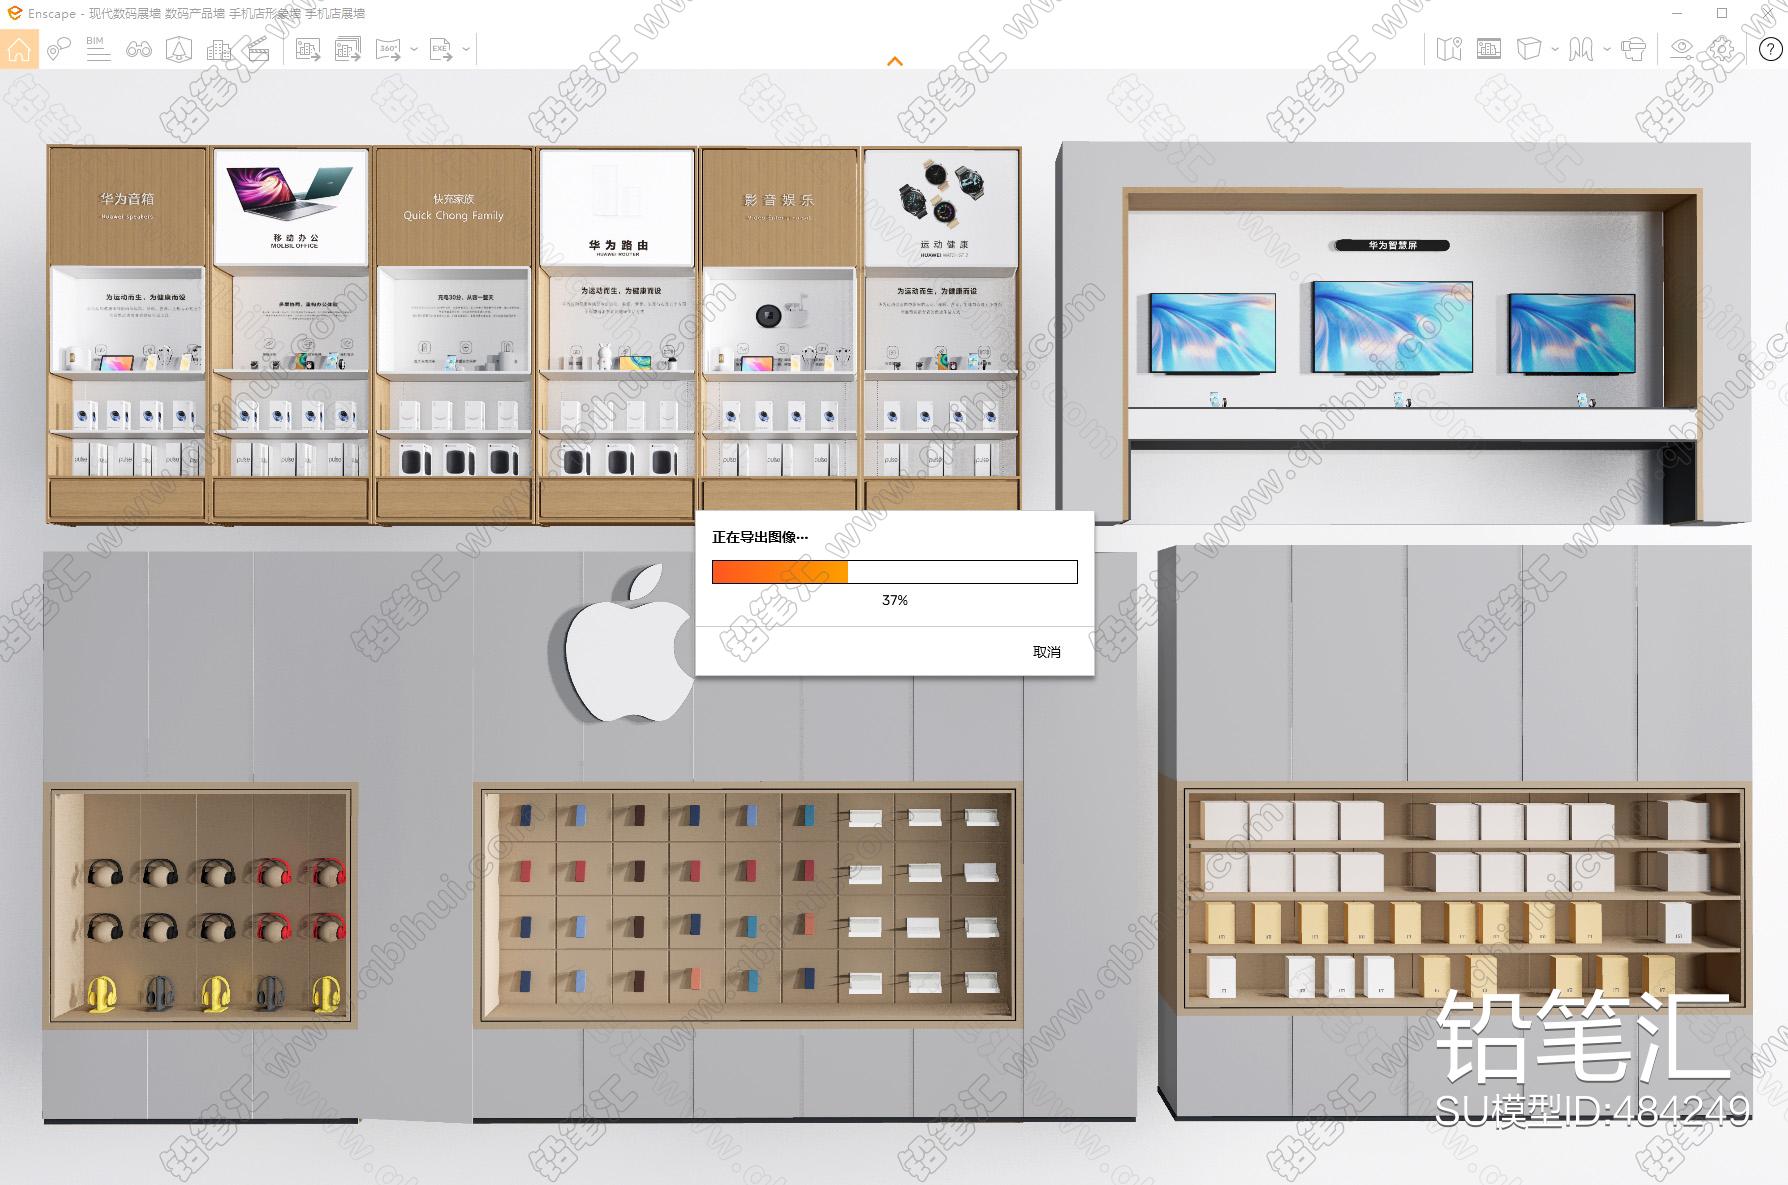Click the middle TV screen in viewport
This screenshot has width=1788, height=1185.
coord(1391,326)
